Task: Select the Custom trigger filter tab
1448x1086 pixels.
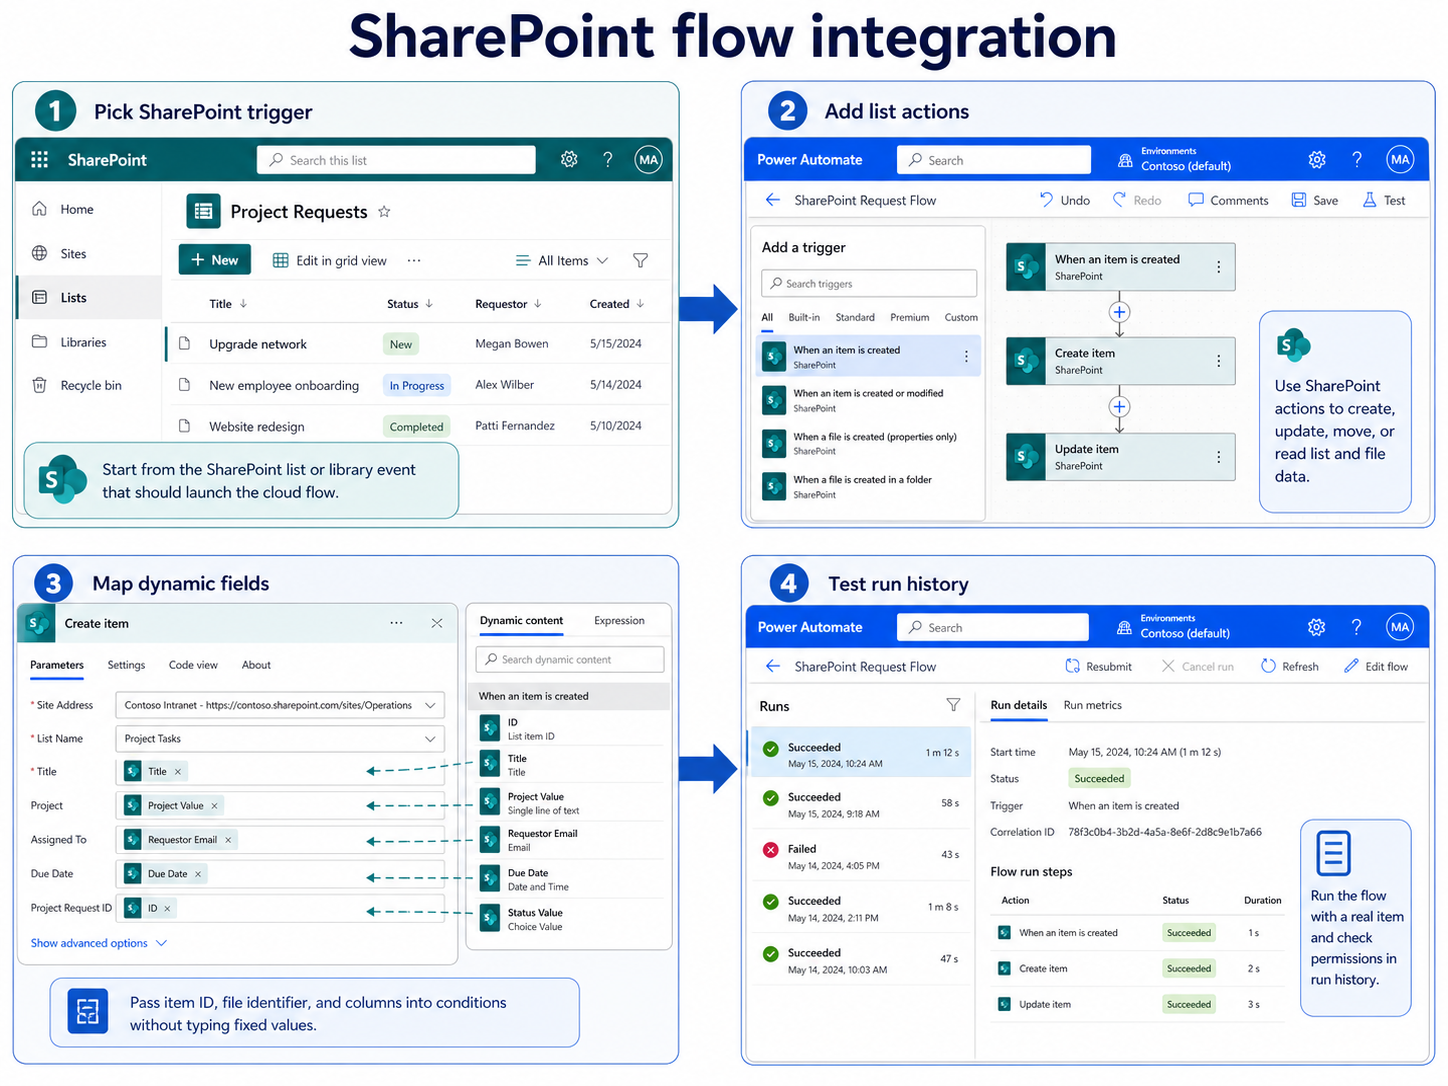Action: (961, 317)
